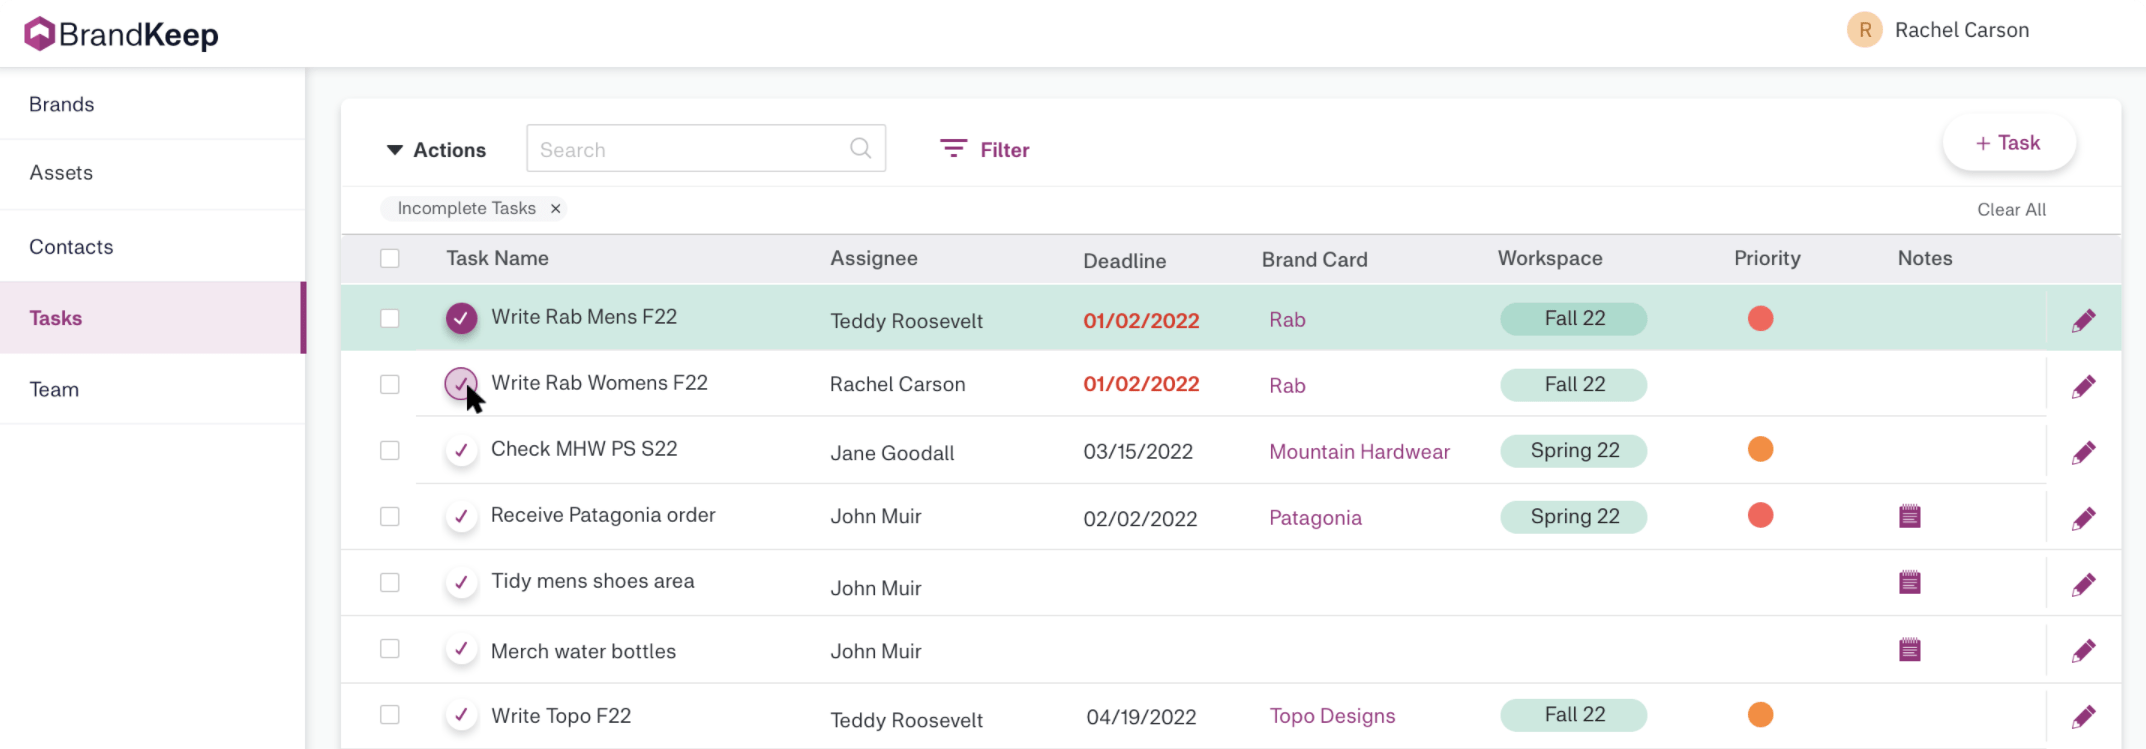
Task: Edit Check MHW PS S22 pencil icon
Action: 2084,452
